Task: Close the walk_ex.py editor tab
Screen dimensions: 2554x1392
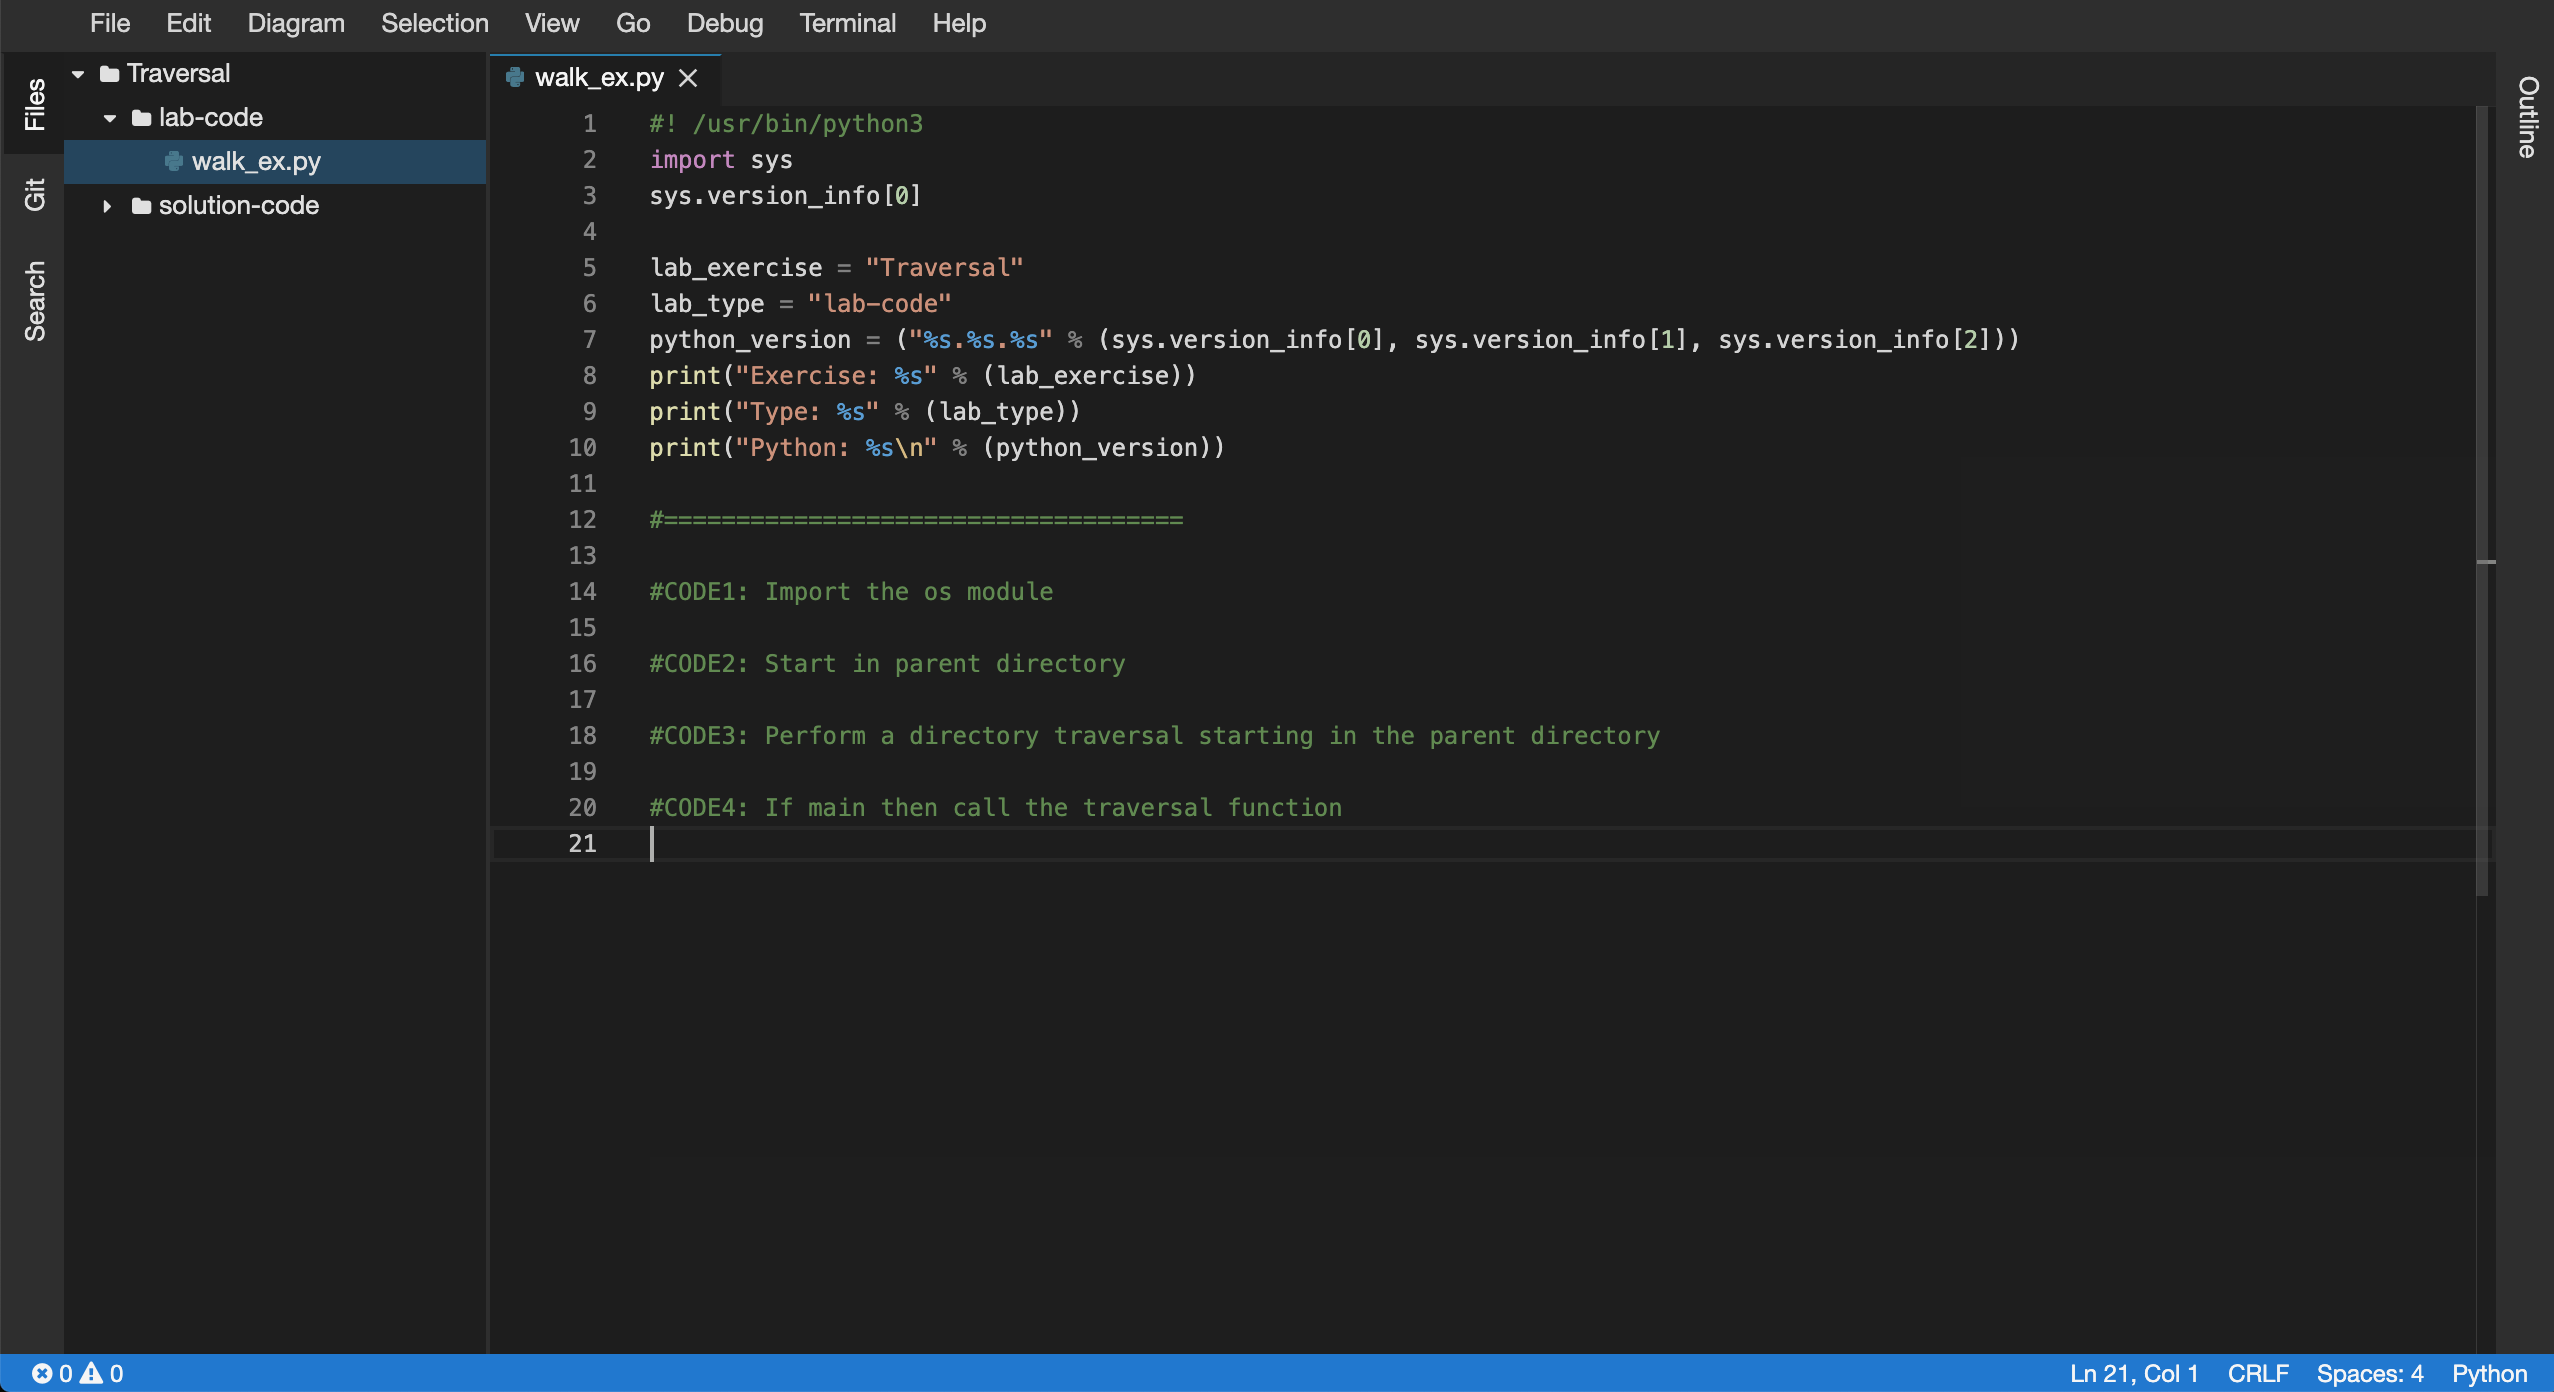Action: pos(688,77)
